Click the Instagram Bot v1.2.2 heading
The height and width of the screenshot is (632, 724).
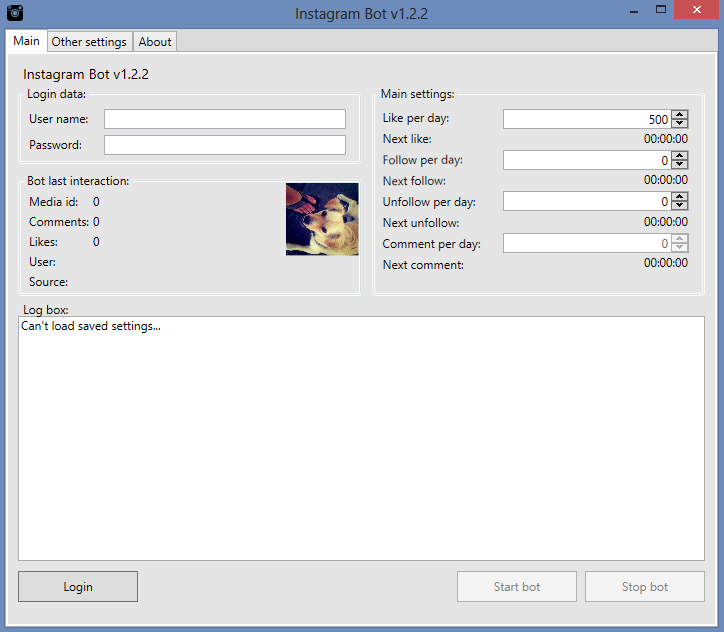86,74
